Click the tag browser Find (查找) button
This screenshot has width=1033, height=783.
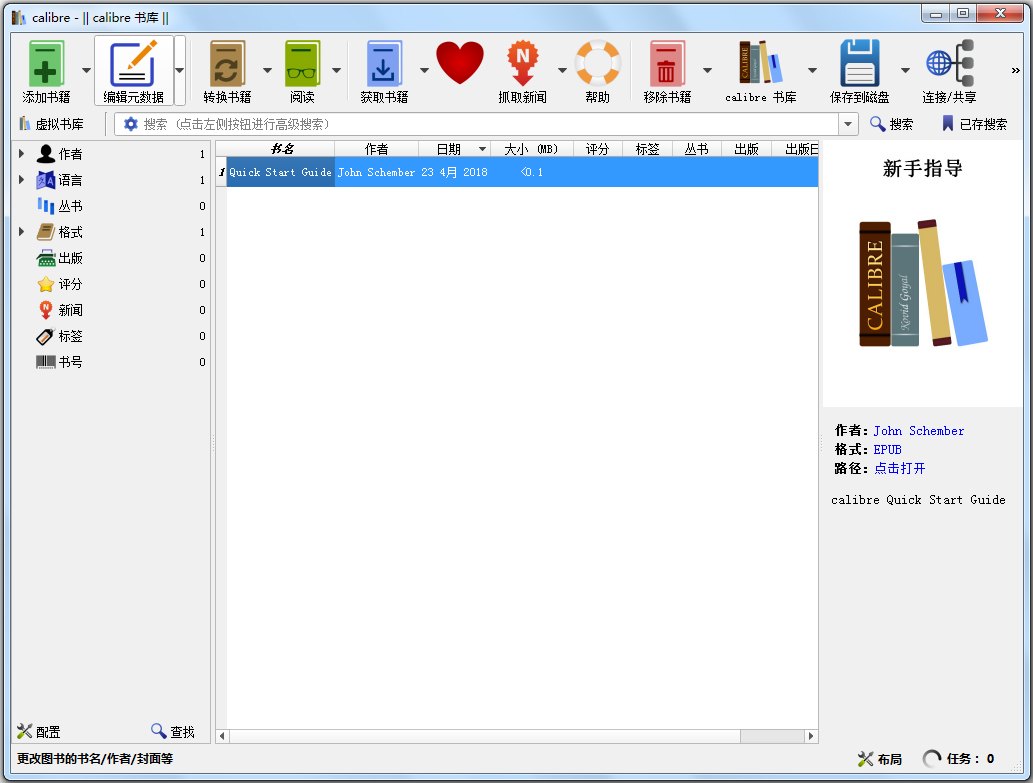pyautogui.click(x=173, y=732)
